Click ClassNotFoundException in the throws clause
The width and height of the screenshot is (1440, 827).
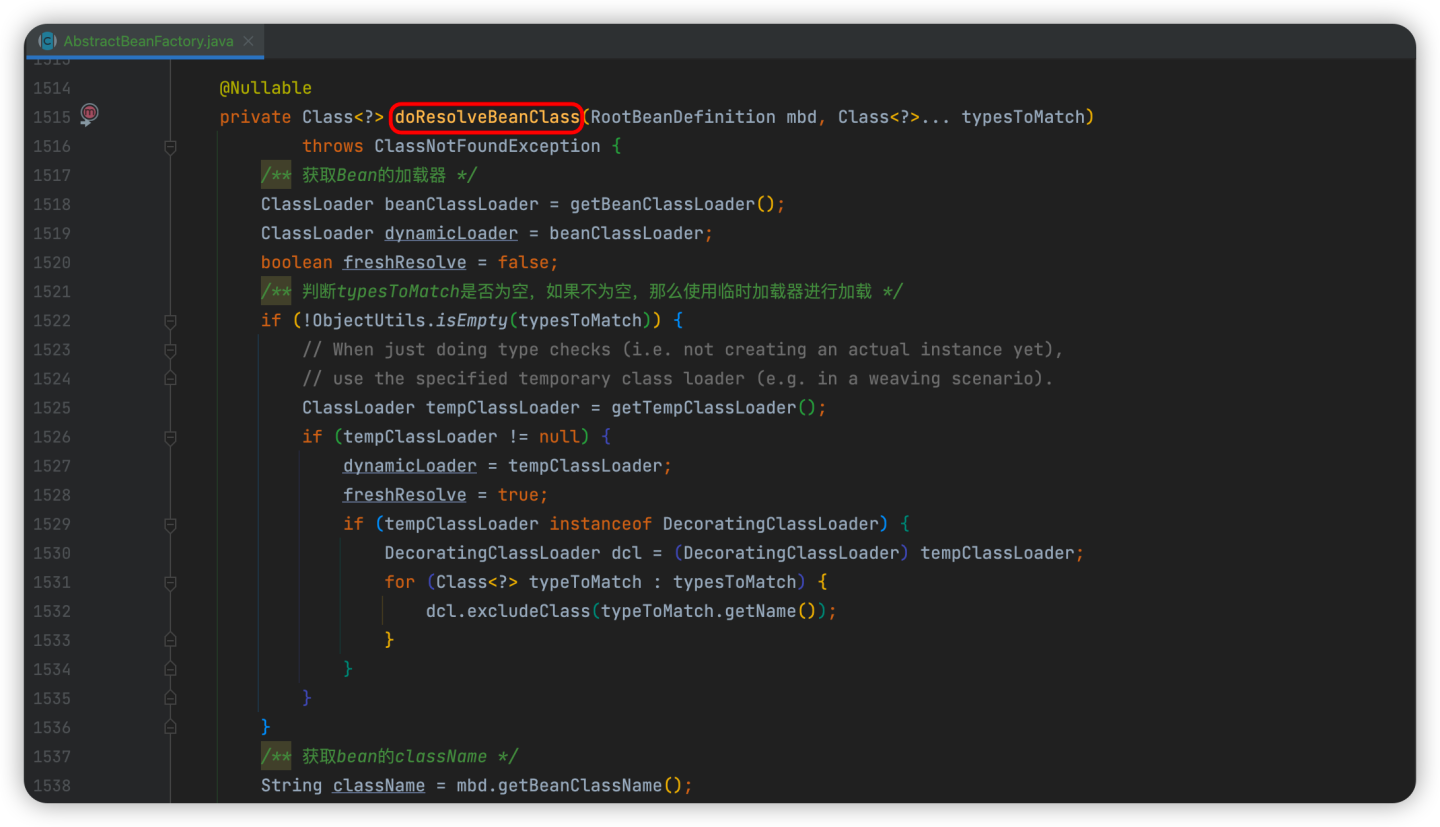tap(487, 146)
